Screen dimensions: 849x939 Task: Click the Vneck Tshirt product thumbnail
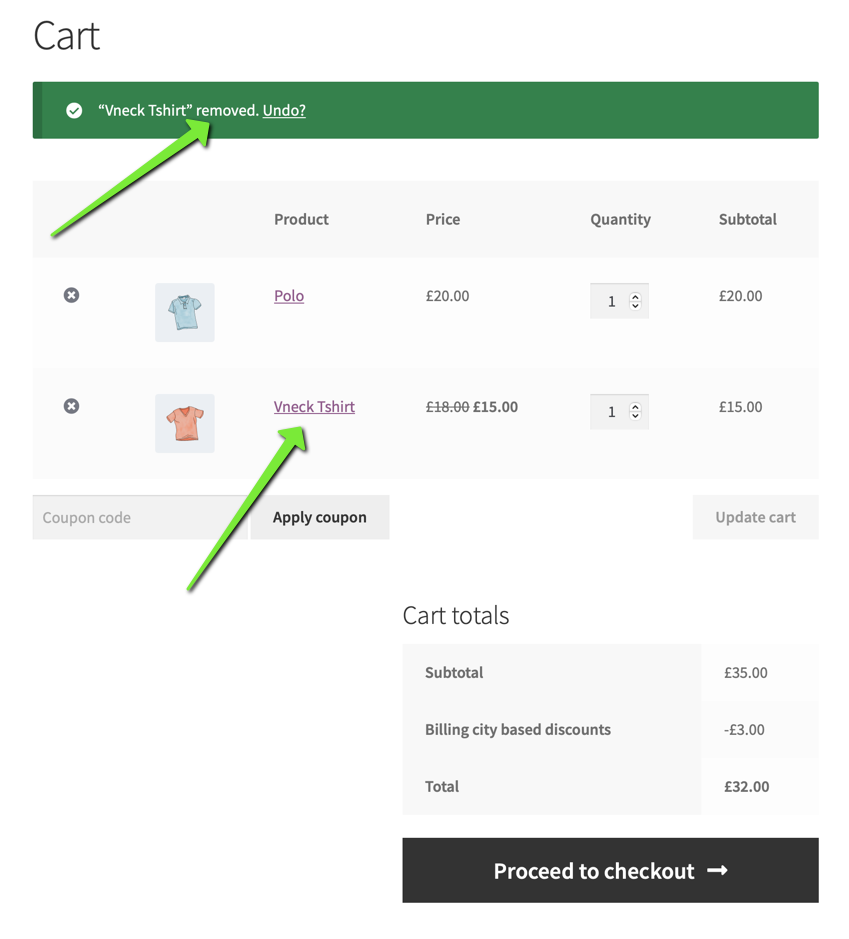click(x=184, y=423)
